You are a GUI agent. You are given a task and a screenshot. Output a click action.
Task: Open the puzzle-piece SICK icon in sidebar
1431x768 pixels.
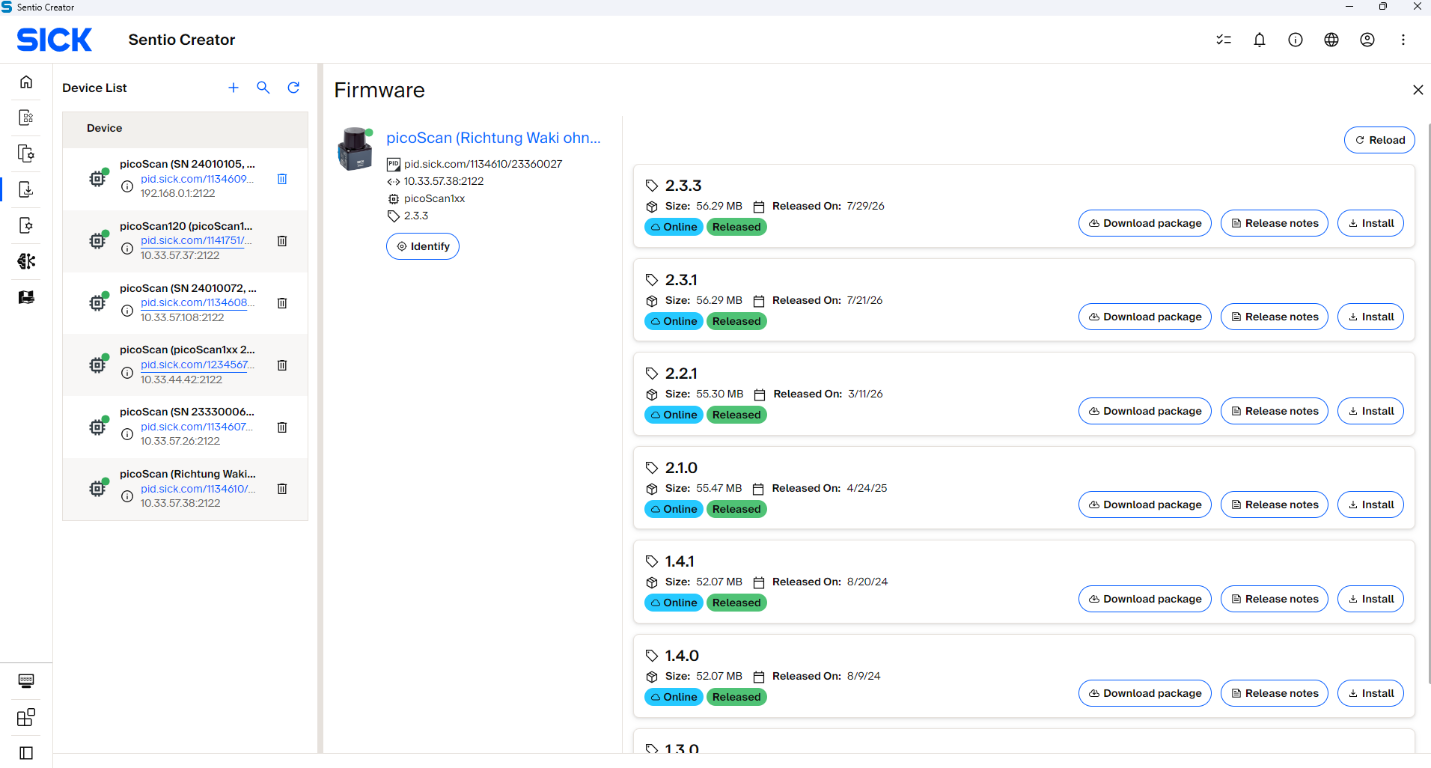26,261
